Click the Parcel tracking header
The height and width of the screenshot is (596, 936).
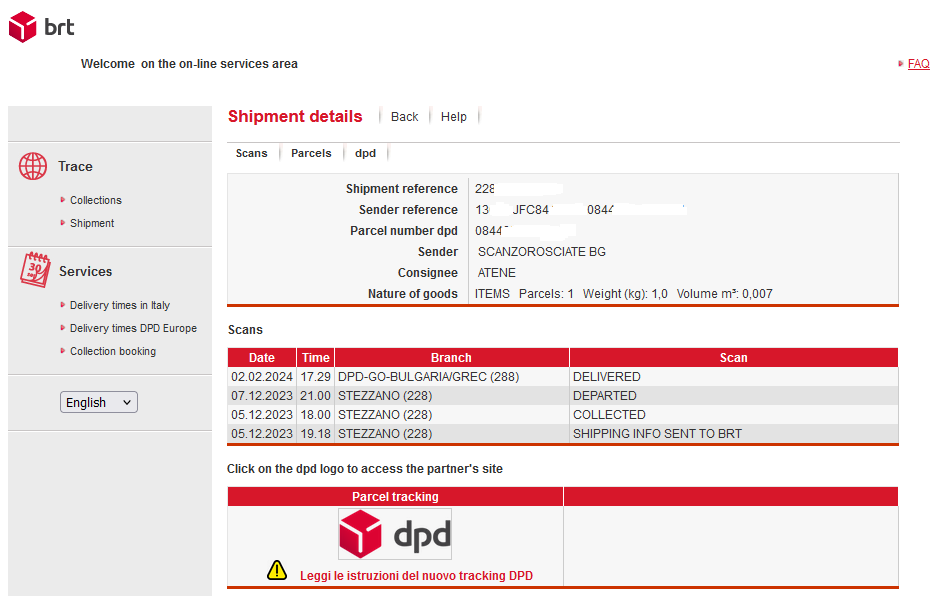395,497
